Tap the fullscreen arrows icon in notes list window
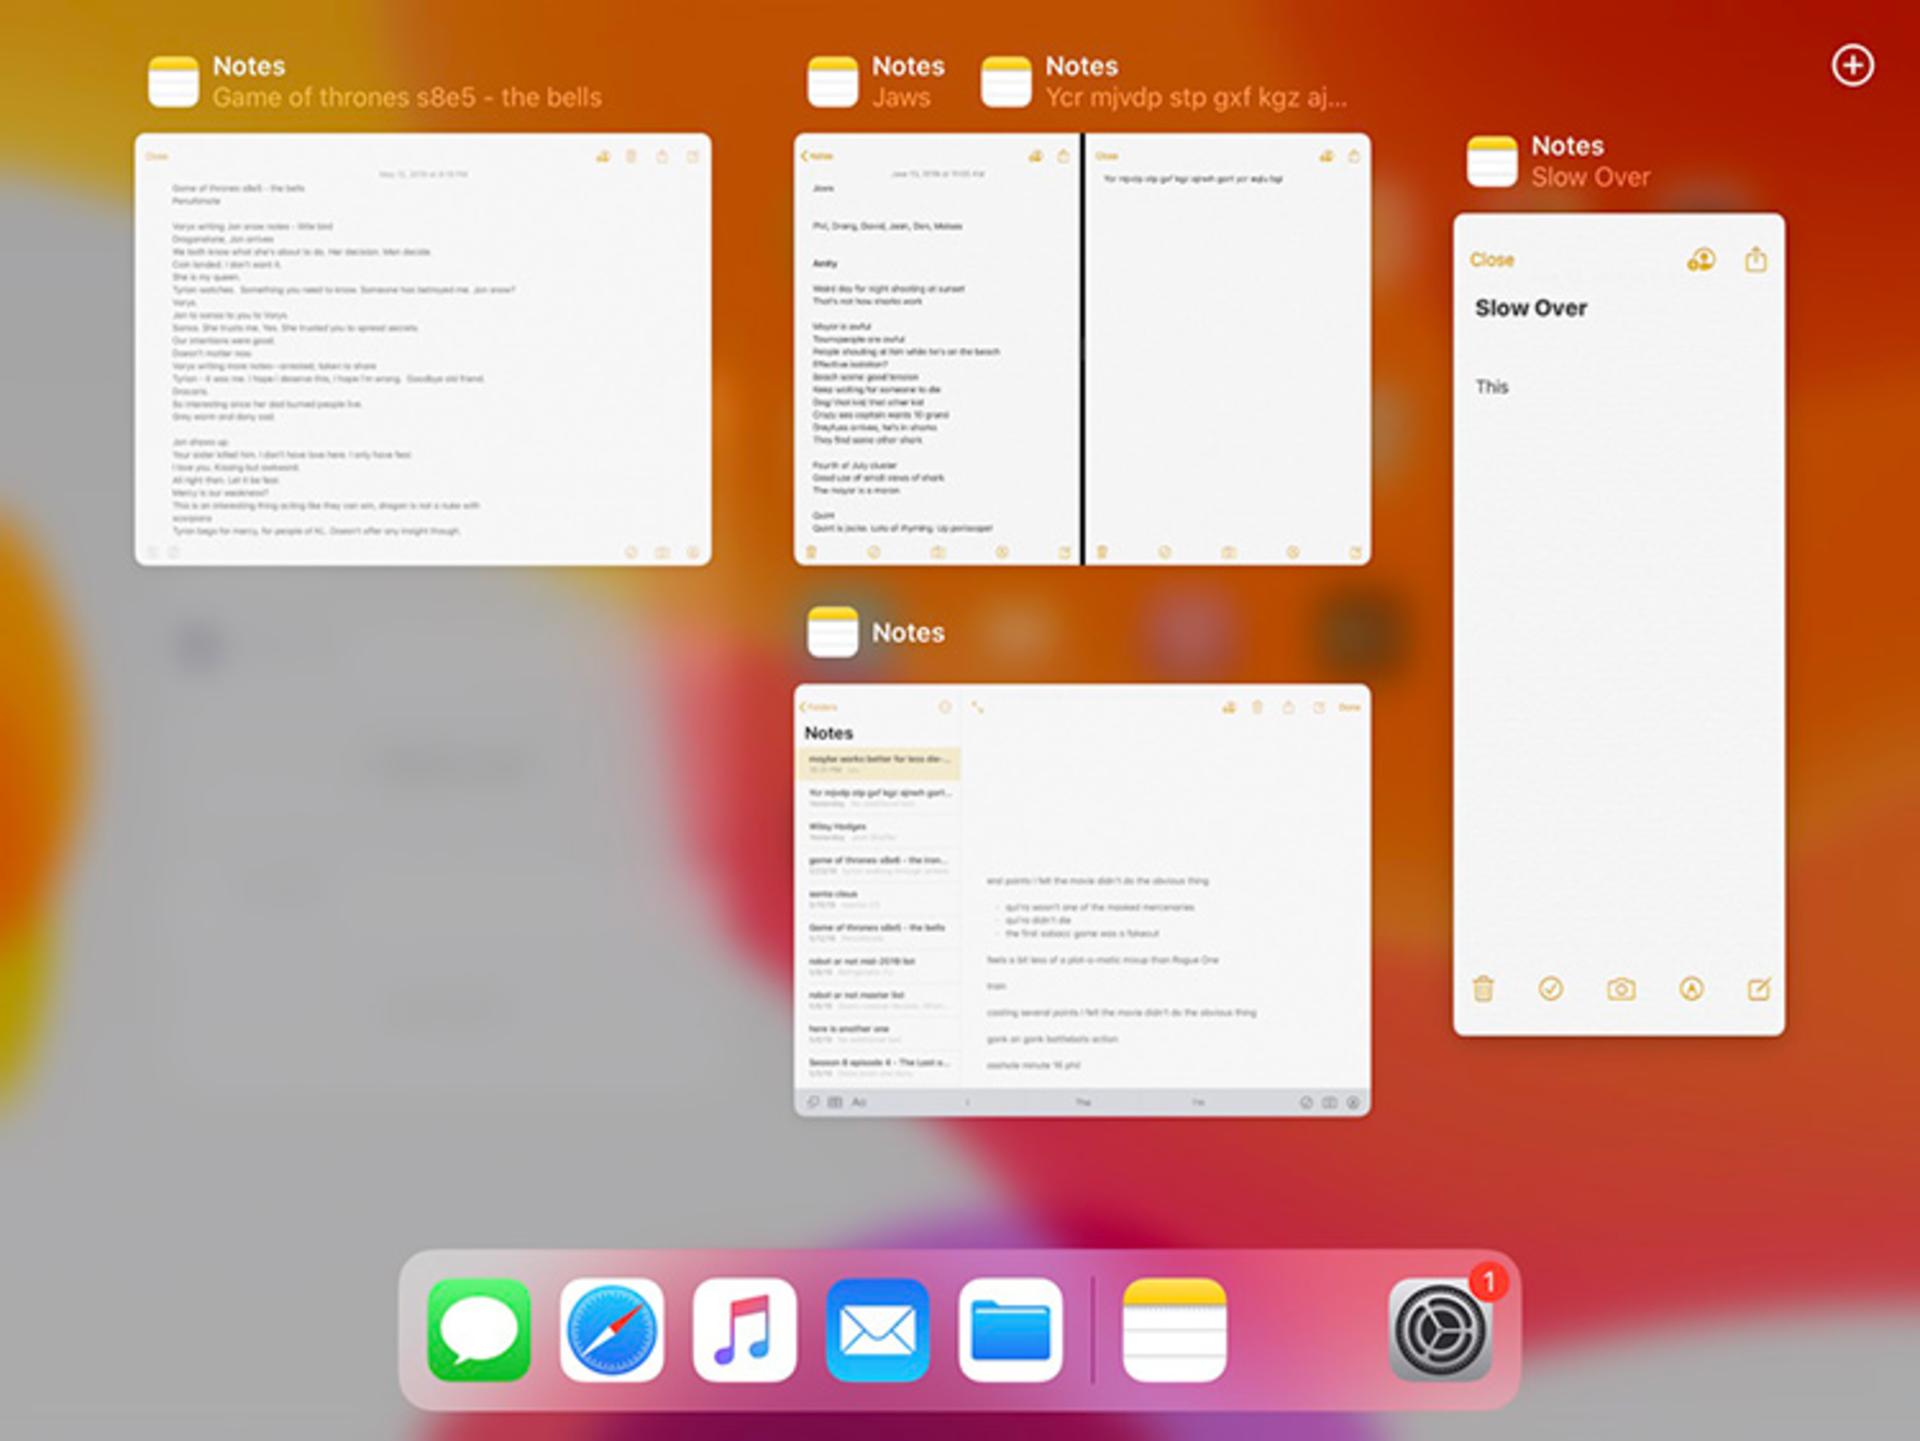 click(x=978, y=707)
